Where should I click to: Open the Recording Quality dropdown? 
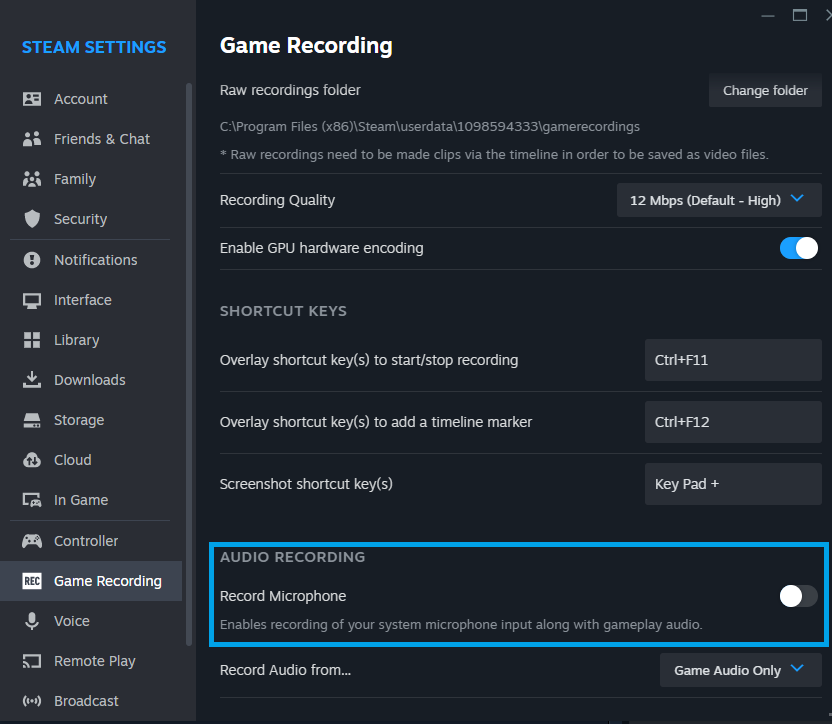(718, 200)
